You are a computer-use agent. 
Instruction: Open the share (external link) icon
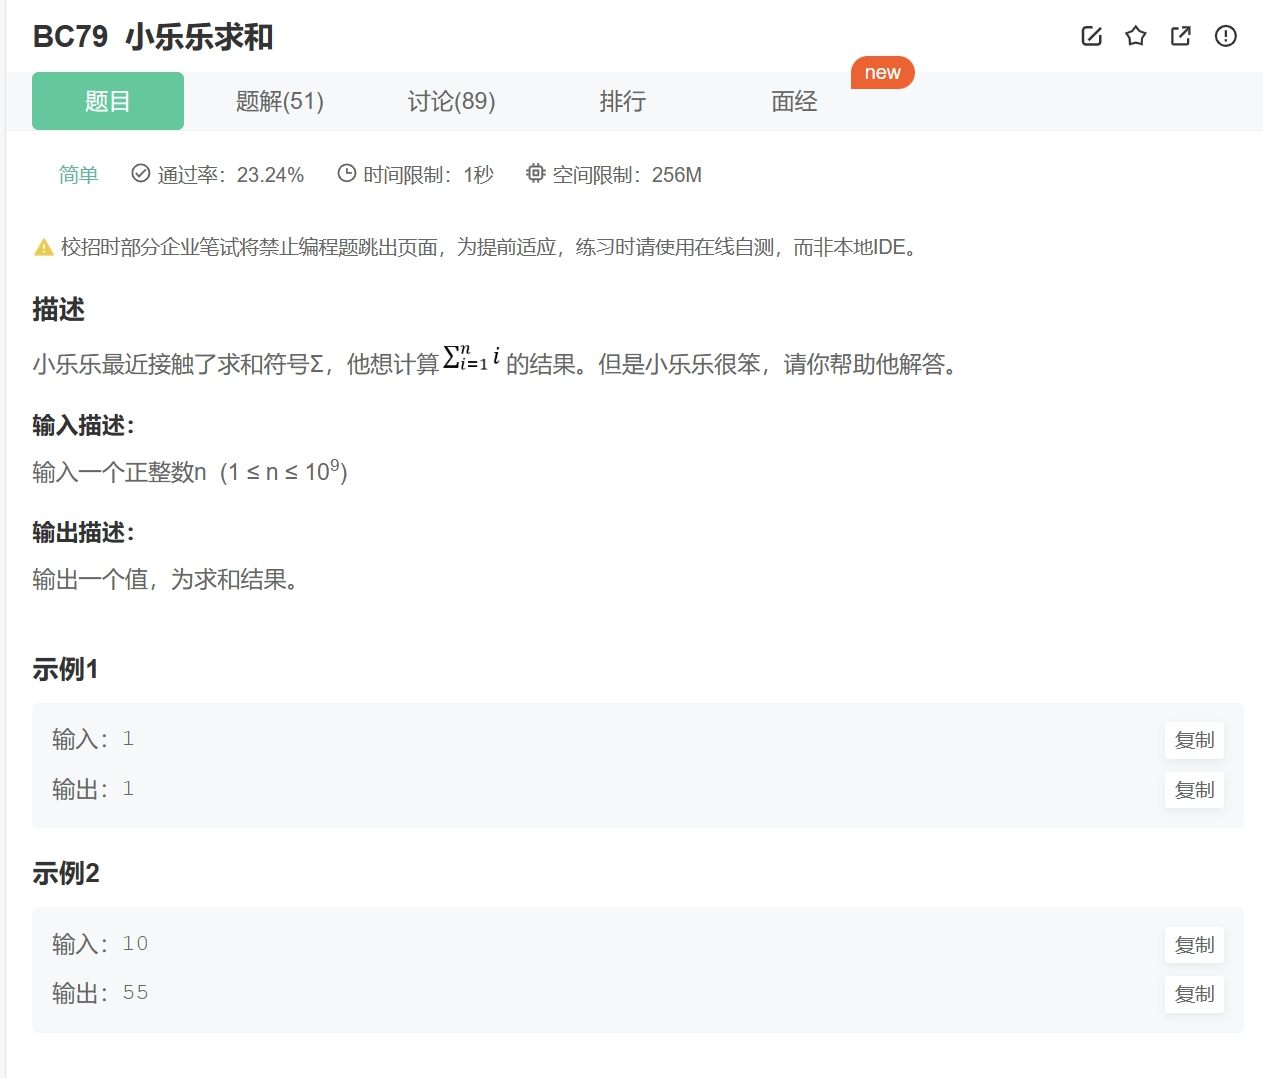pyautogui.click(x=1180, y=36)
